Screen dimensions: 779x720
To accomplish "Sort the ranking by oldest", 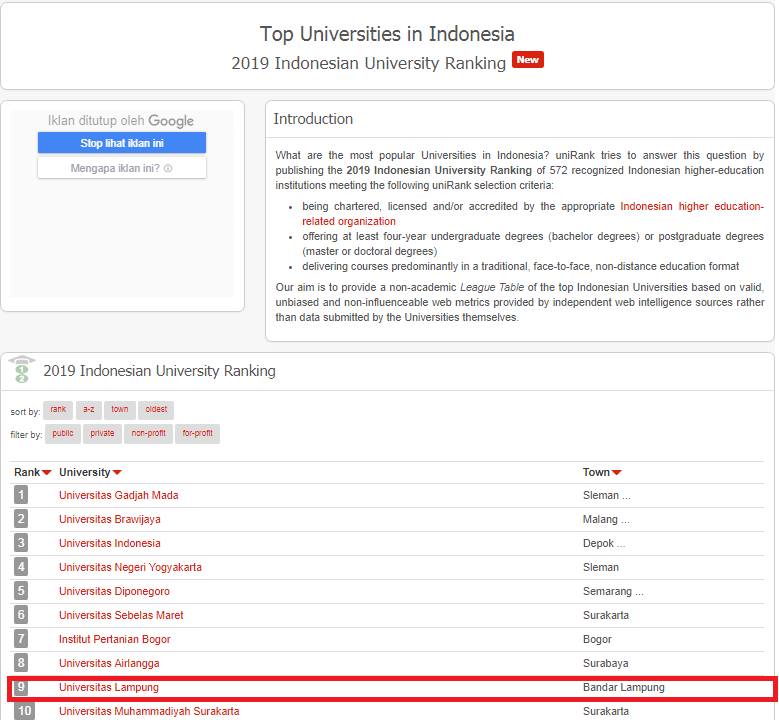I will pos(156,410).
